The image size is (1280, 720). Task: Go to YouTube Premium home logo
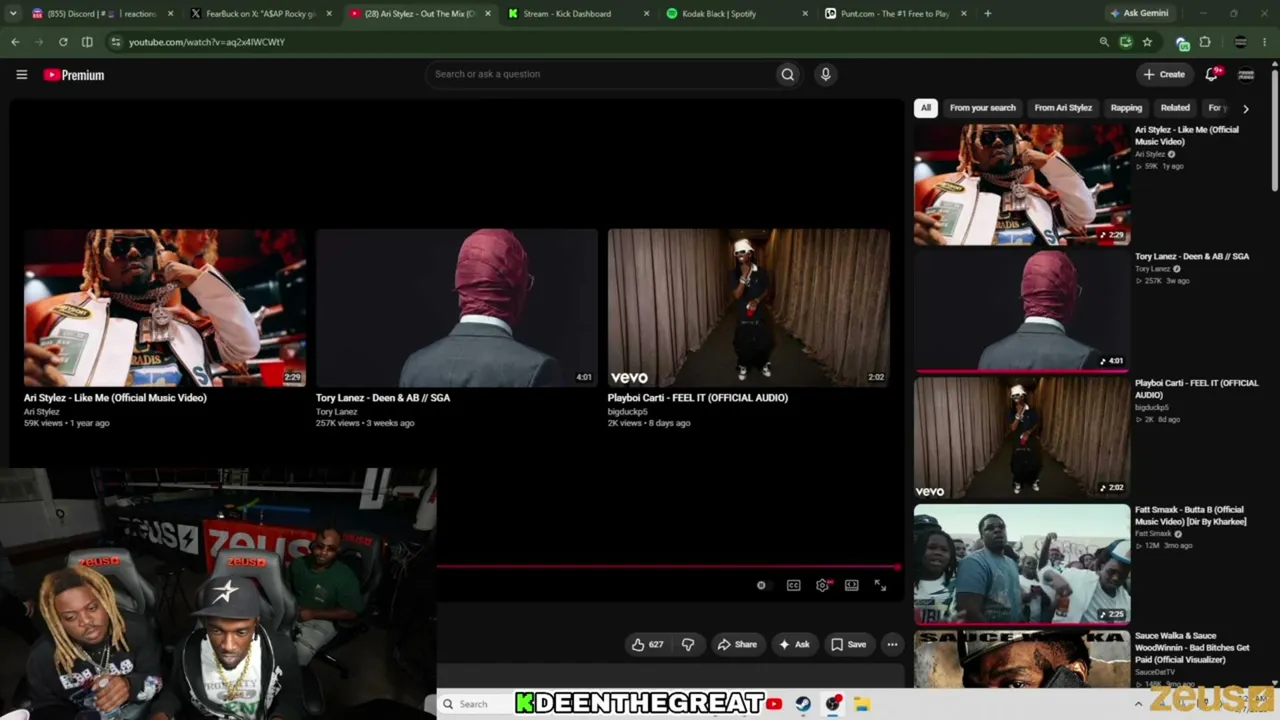74,75
